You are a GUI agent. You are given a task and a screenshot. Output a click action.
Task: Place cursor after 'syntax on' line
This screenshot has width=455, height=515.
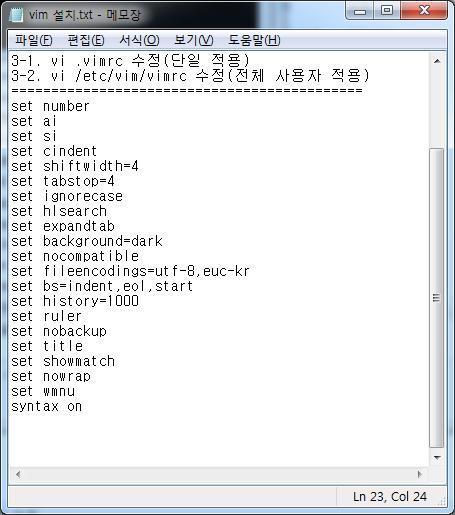click(x=83, y=407)
